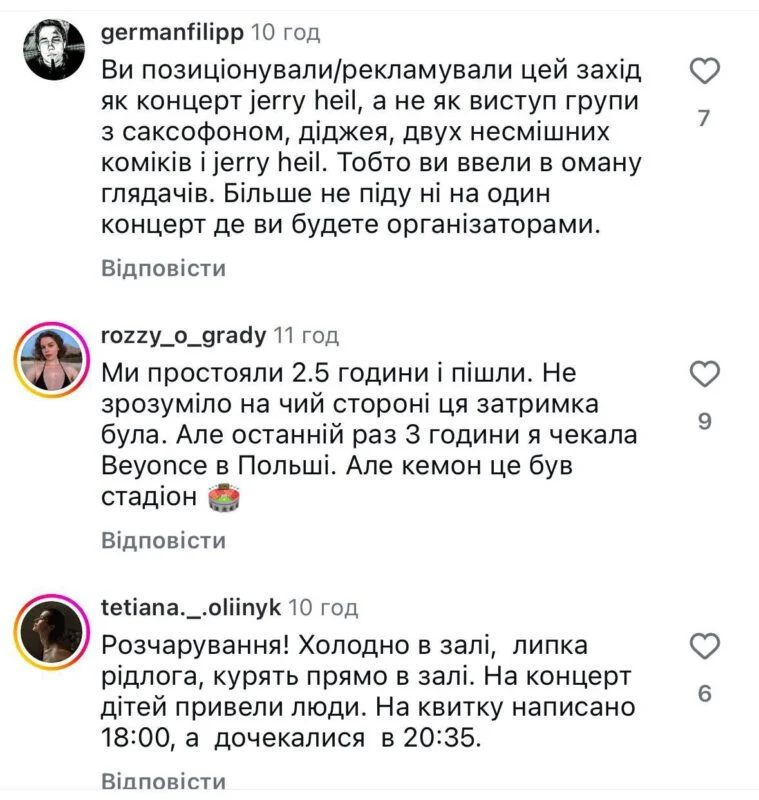Screen dimensions: 759x800
Task: Click the '10 год' timestamp next to germanfilipp
Action: pyautogui.click(x=286, y=33)
